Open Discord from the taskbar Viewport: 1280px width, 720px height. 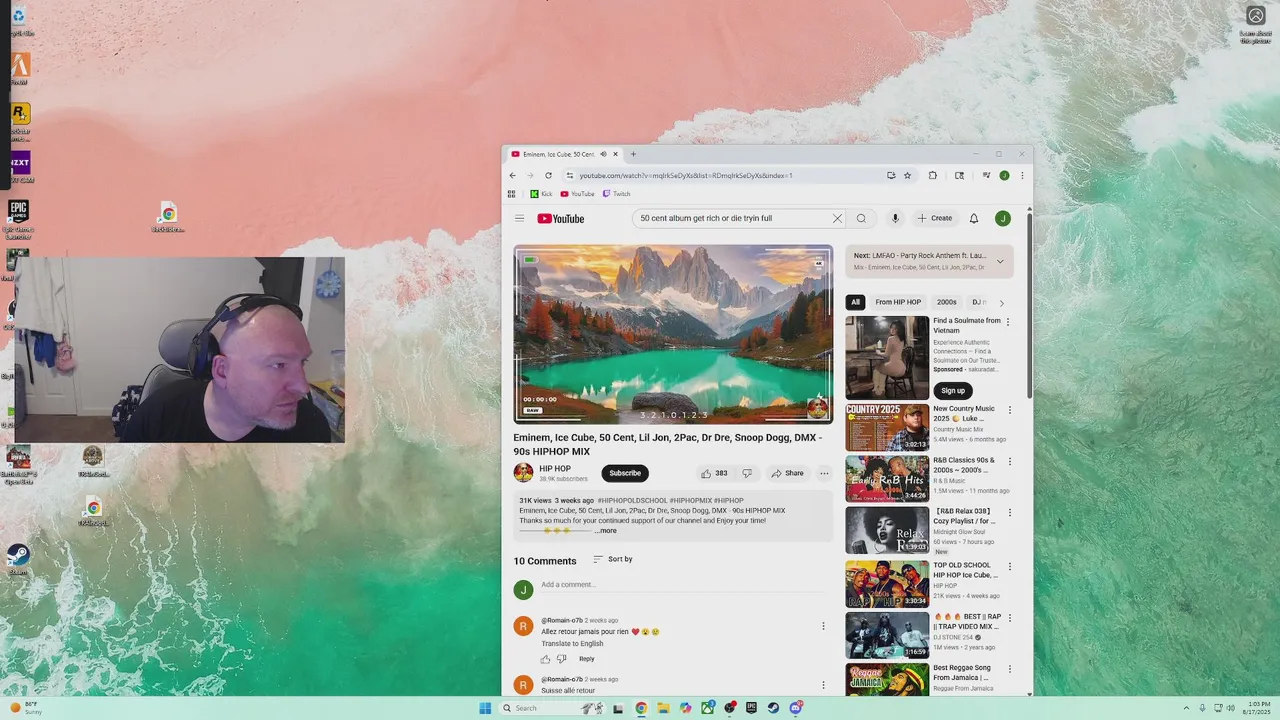tap(795, 708)
